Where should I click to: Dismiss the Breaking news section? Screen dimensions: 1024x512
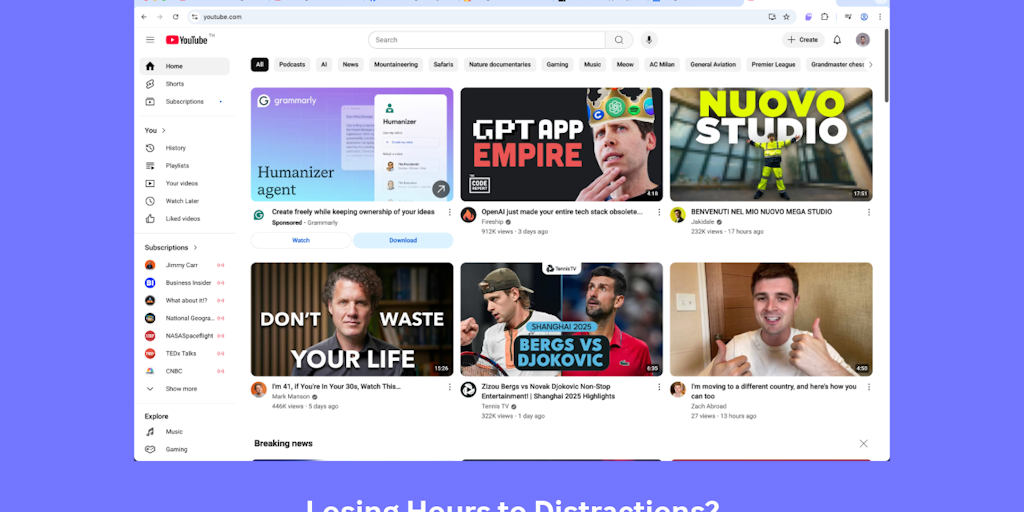pos(863,443)
